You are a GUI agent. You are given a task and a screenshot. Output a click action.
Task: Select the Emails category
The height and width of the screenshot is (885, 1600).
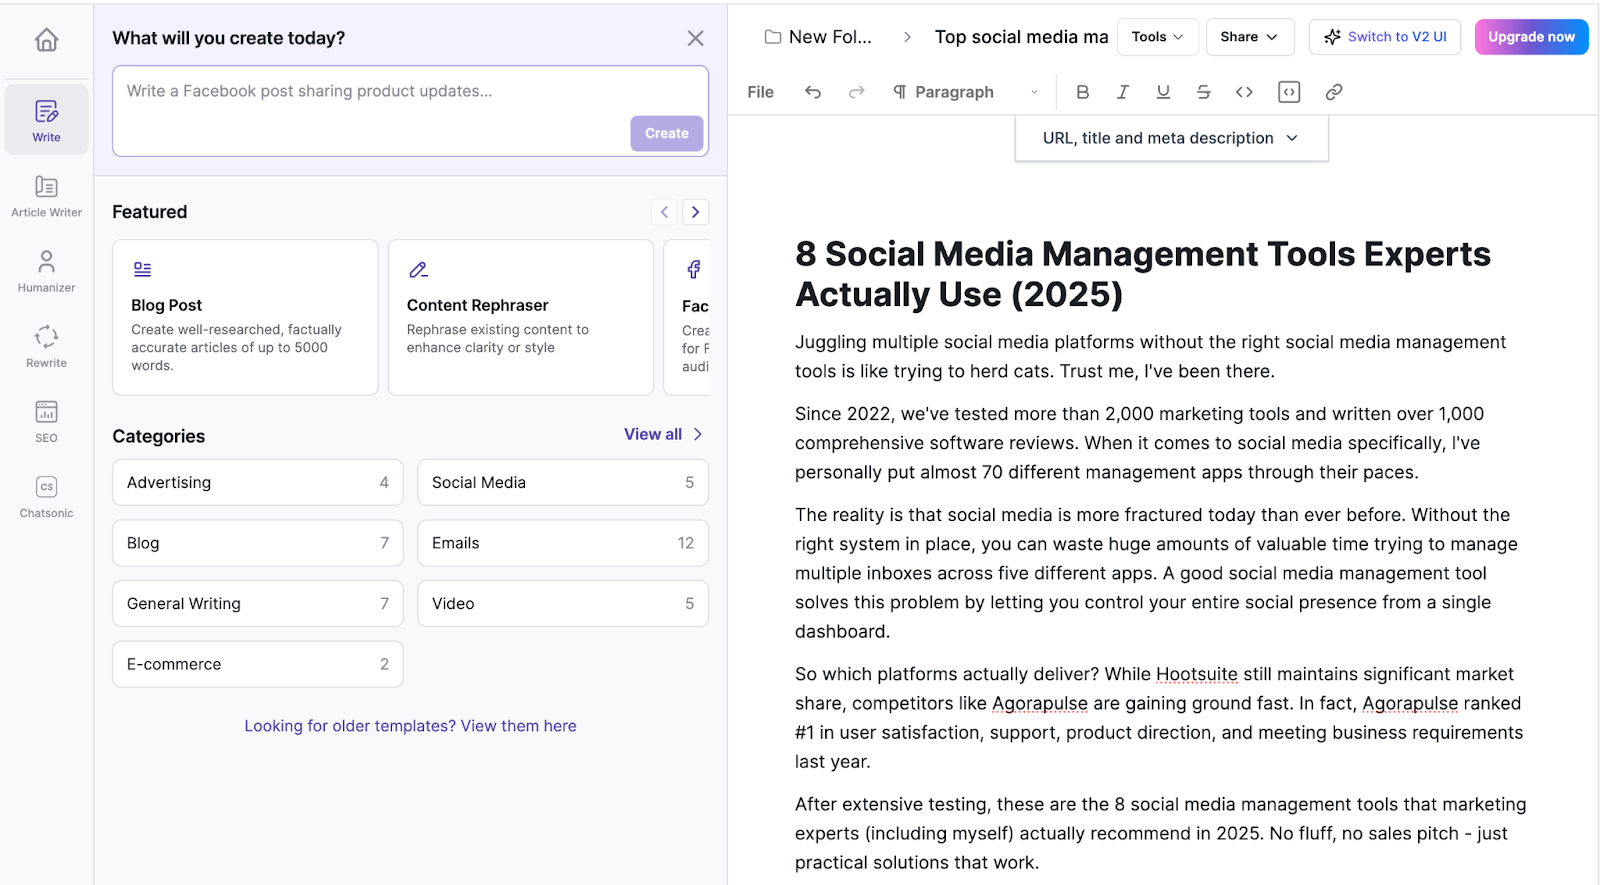coord(563,543)
